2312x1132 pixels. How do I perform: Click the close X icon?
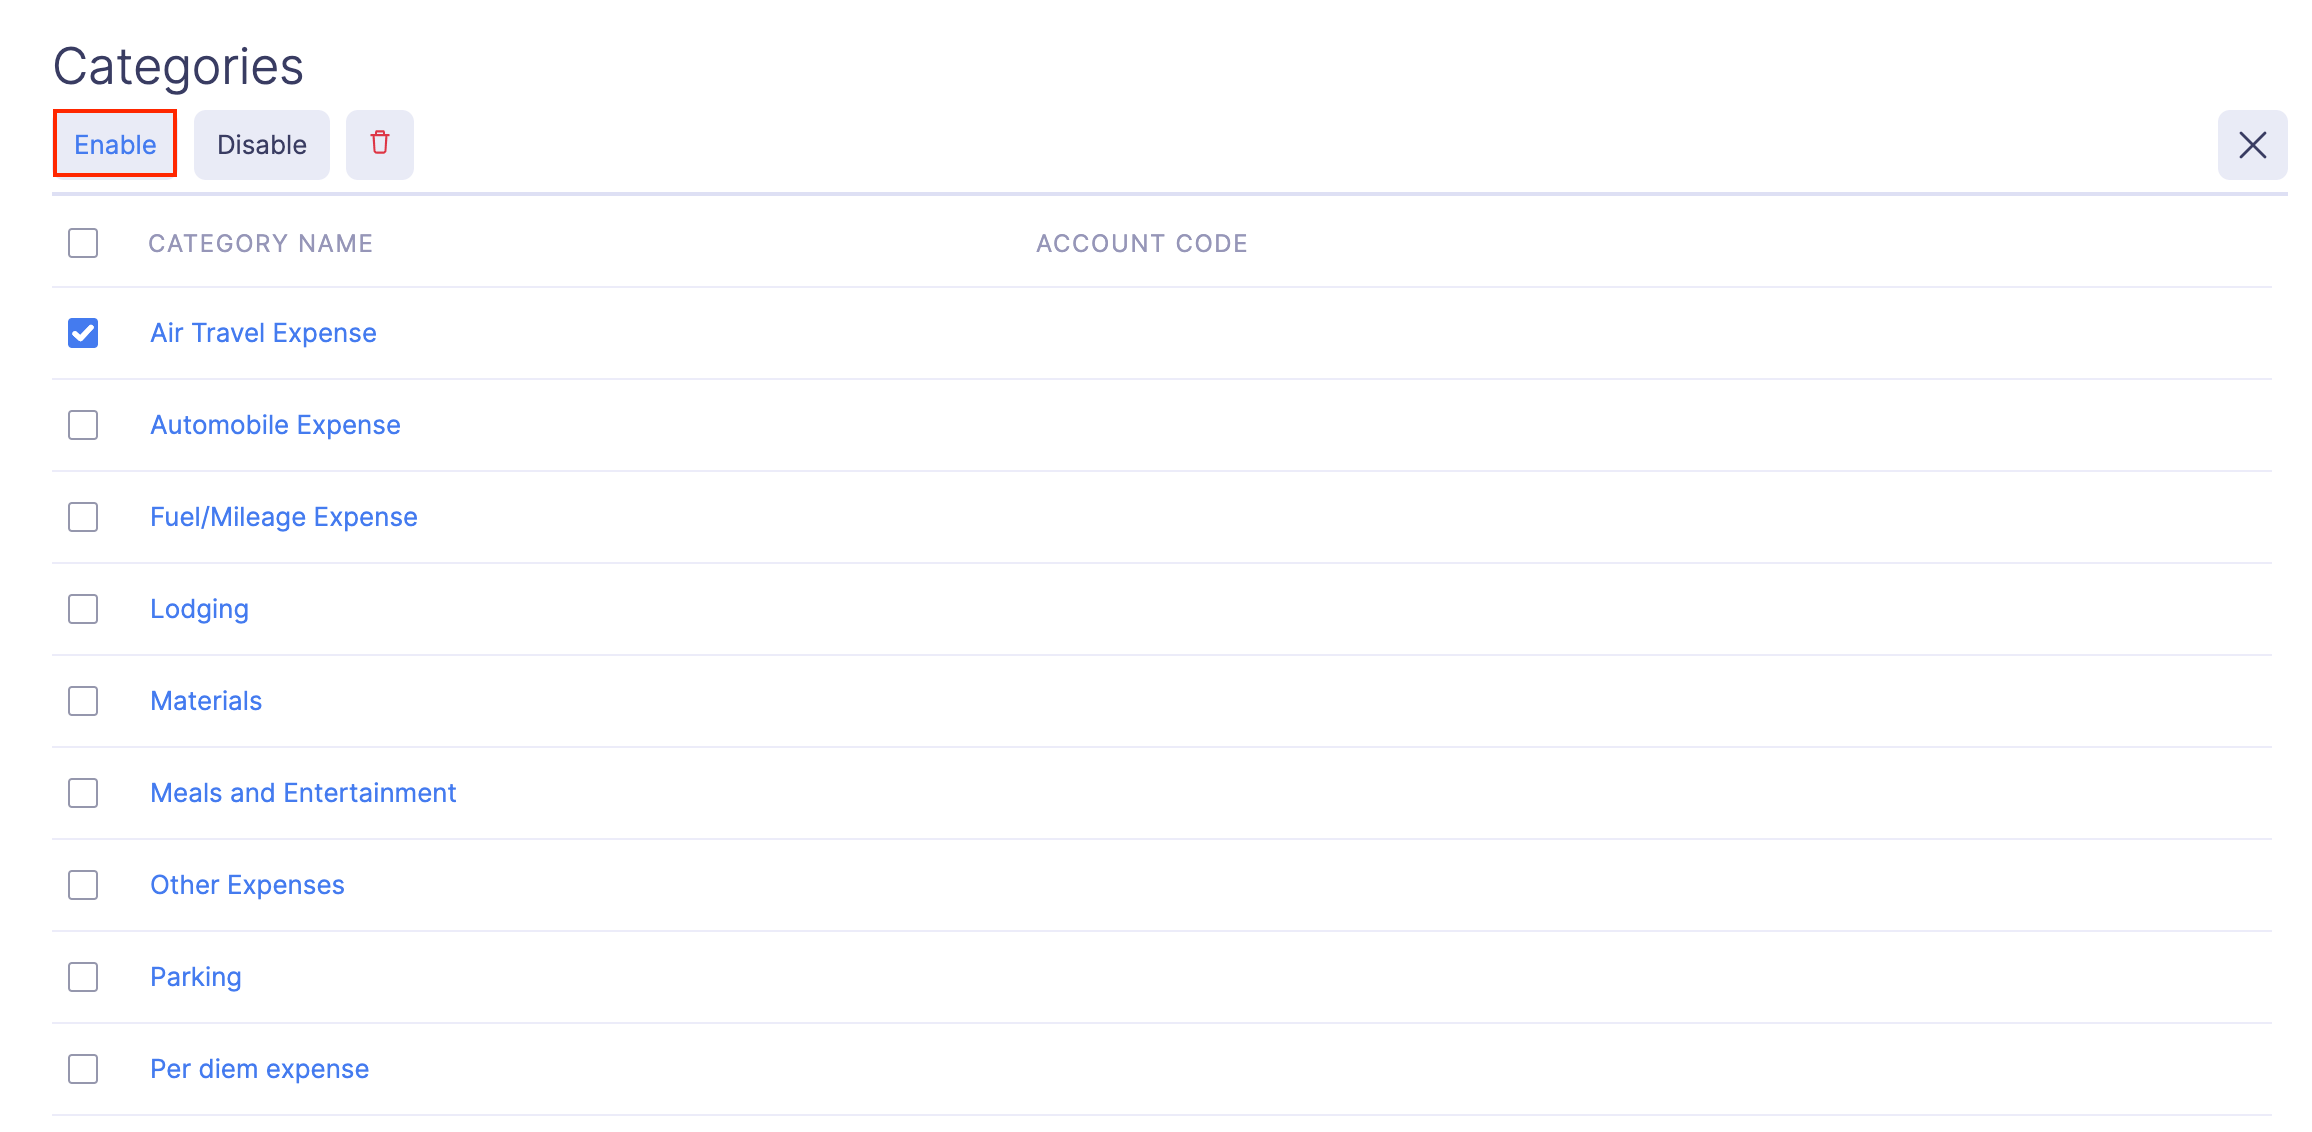tap(2252, 145)
